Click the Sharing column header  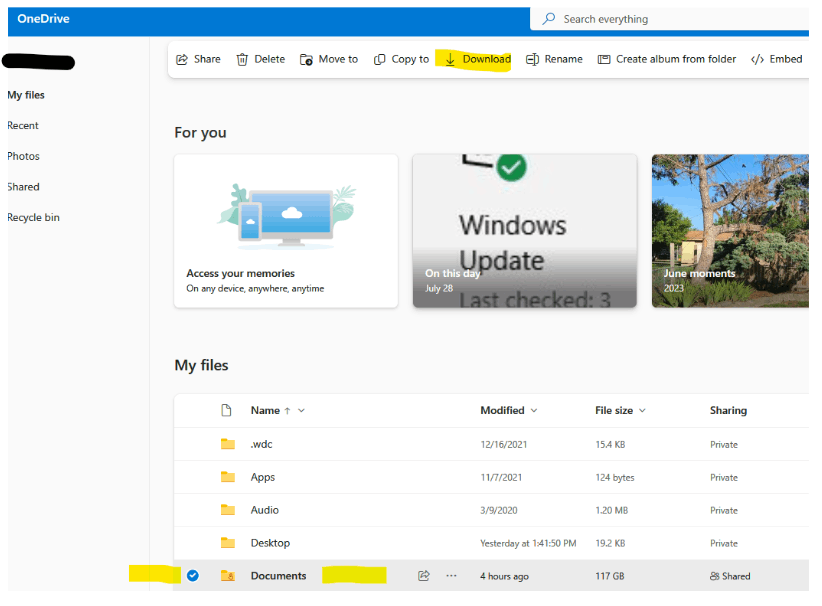click(728, 410)
